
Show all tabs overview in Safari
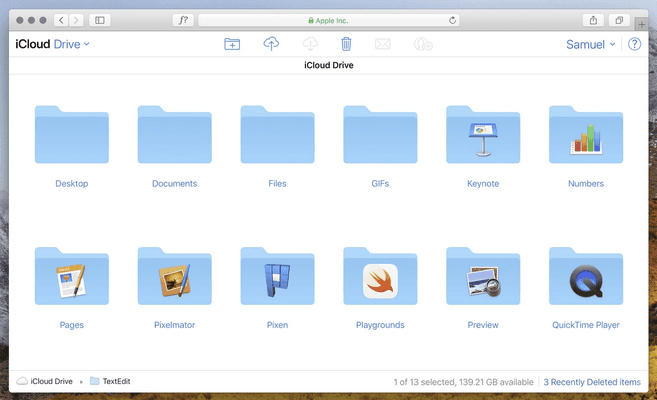pyautogui.click(x=619, y=20)
